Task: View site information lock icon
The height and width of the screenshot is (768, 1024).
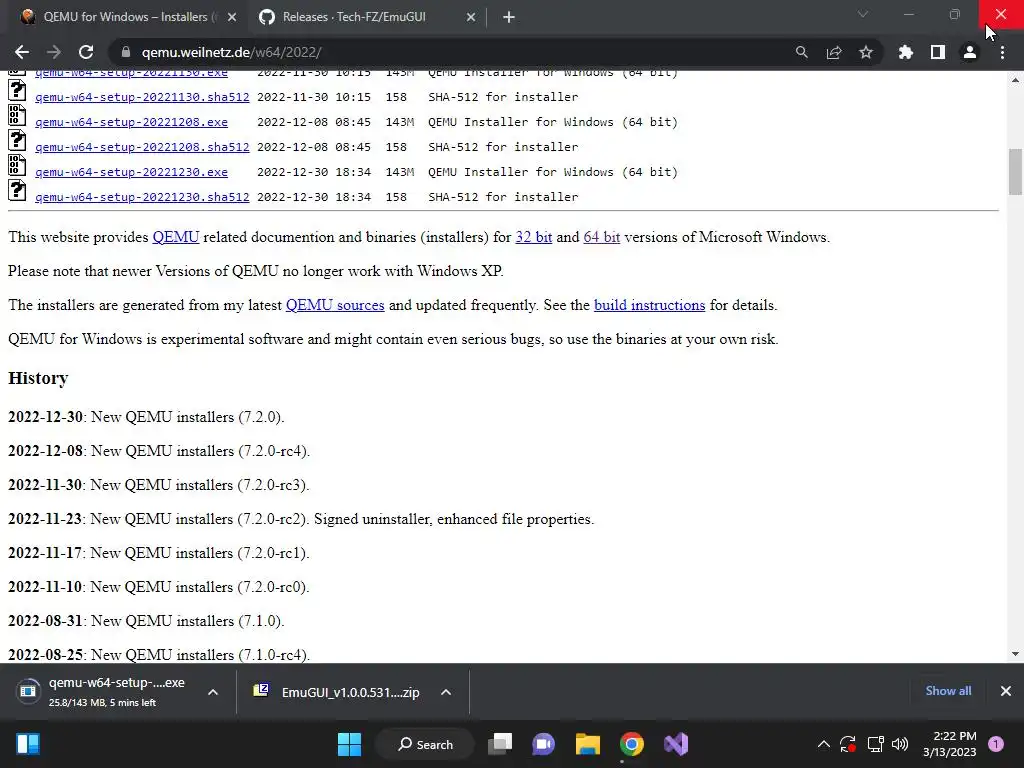Action: click(126, 52)
